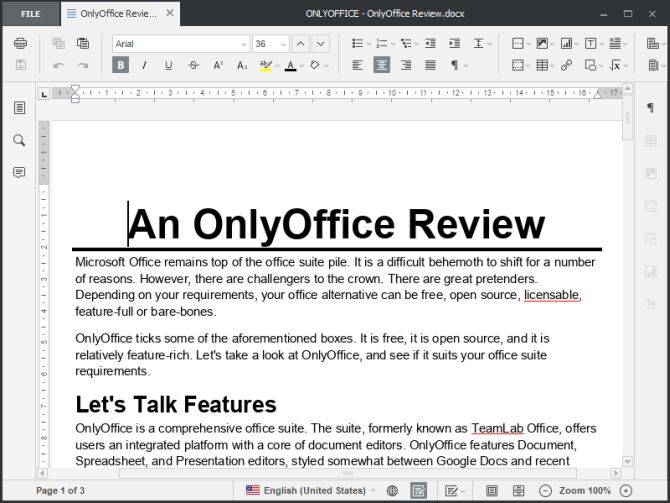The width and height of the screenshot is (670, 503).
Task: Toggle Superscript formatting
Action: (x=218, y=65)
